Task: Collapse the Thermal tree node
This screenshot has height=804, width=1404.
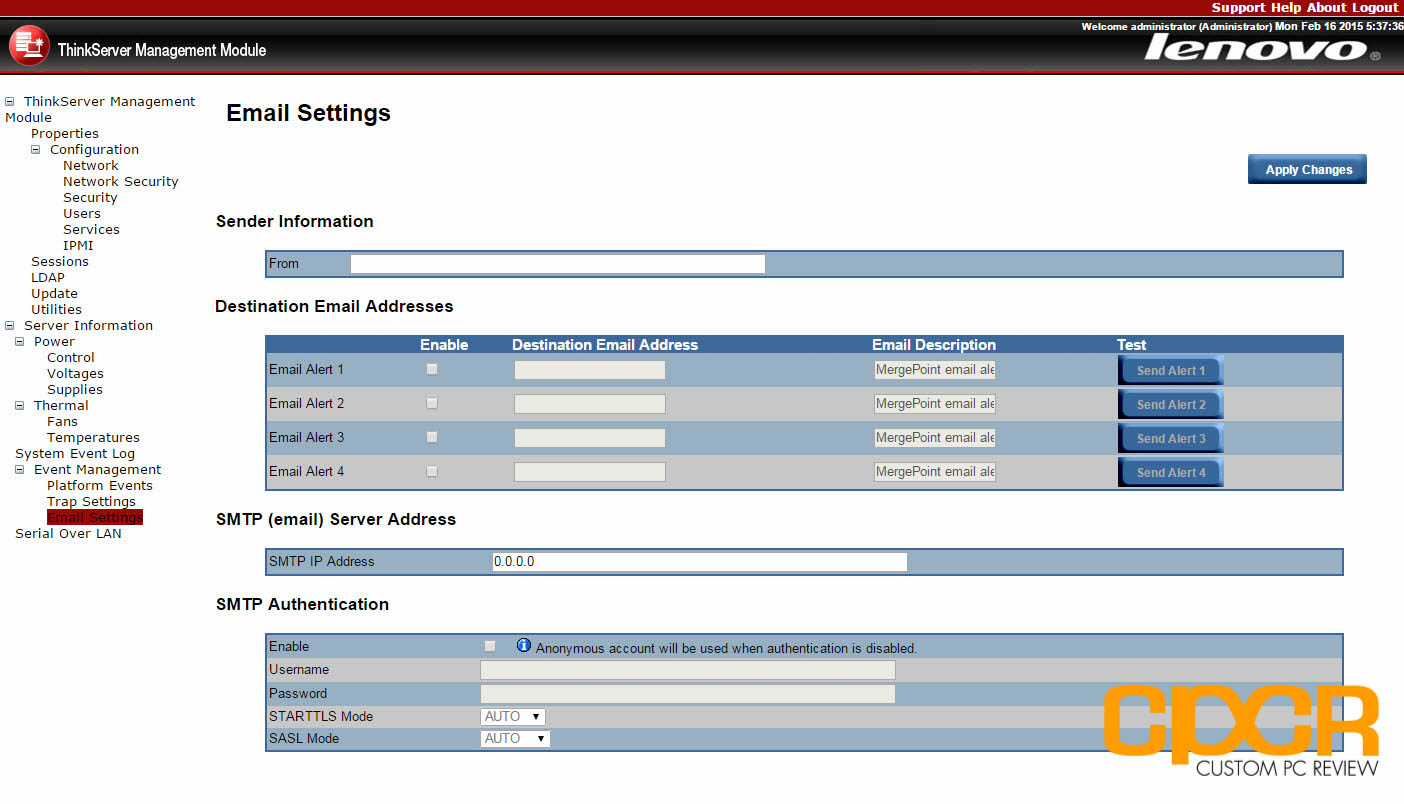Action: (x=20, y=405)
